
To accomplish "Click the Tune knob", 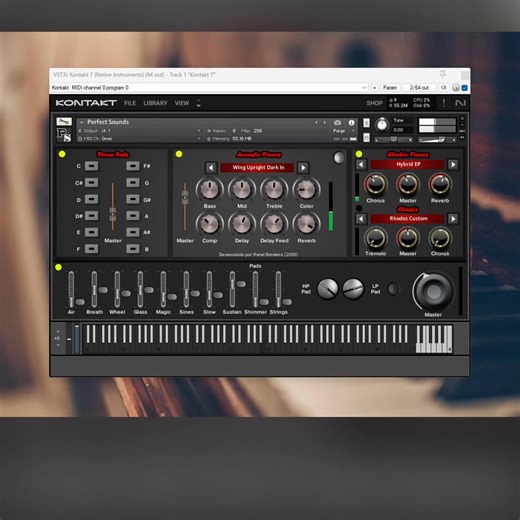I will click(x=382, y=125).
